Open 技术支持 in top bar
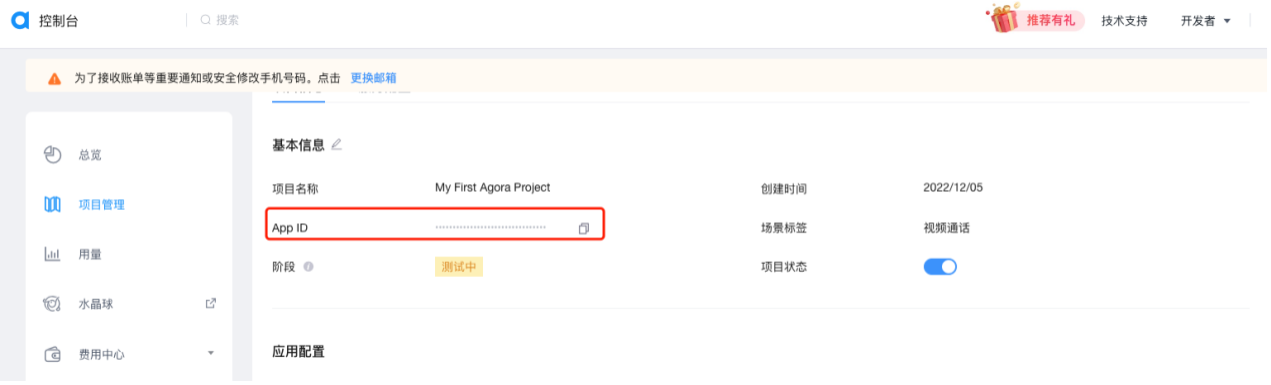This screenshot has width=1271, height=385. click(x=1124, y=20)
